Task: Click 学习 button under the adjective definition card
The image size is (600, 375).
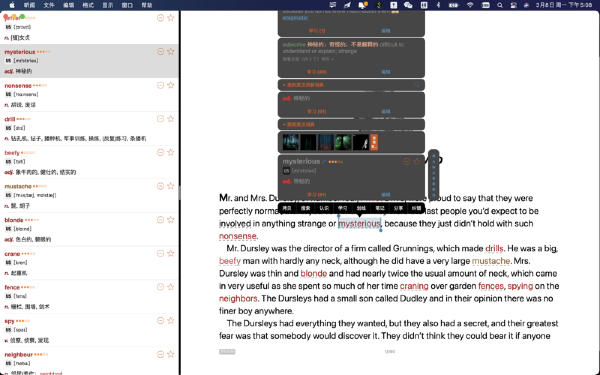Action: 316,72
